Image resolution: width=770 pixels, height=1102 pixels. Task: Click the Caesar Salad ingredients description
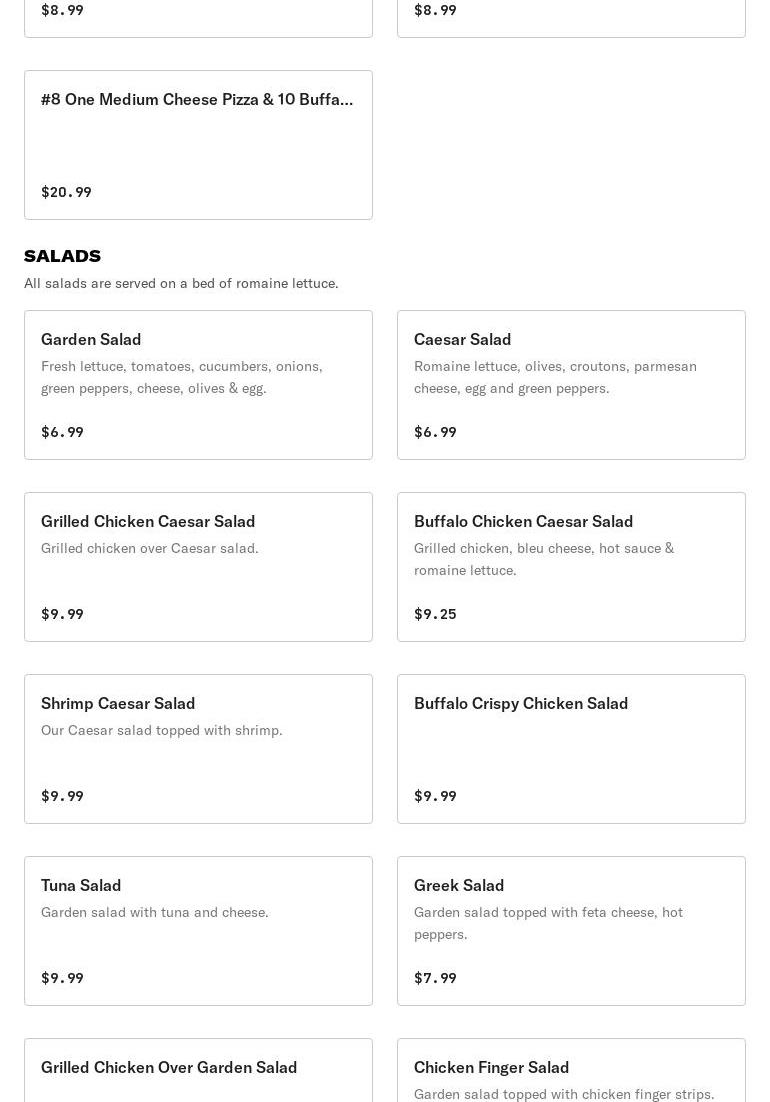point(555,377)
